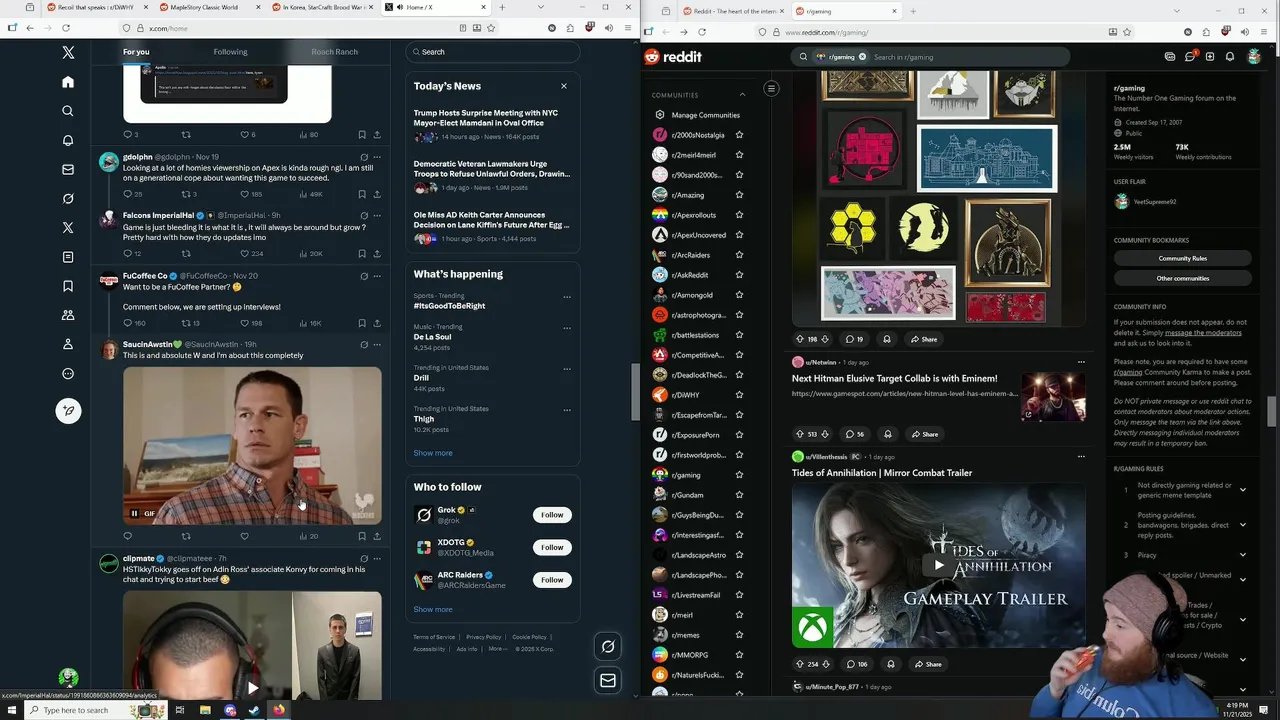
Task: Like the gdolphn post
Action: (244, 194)
